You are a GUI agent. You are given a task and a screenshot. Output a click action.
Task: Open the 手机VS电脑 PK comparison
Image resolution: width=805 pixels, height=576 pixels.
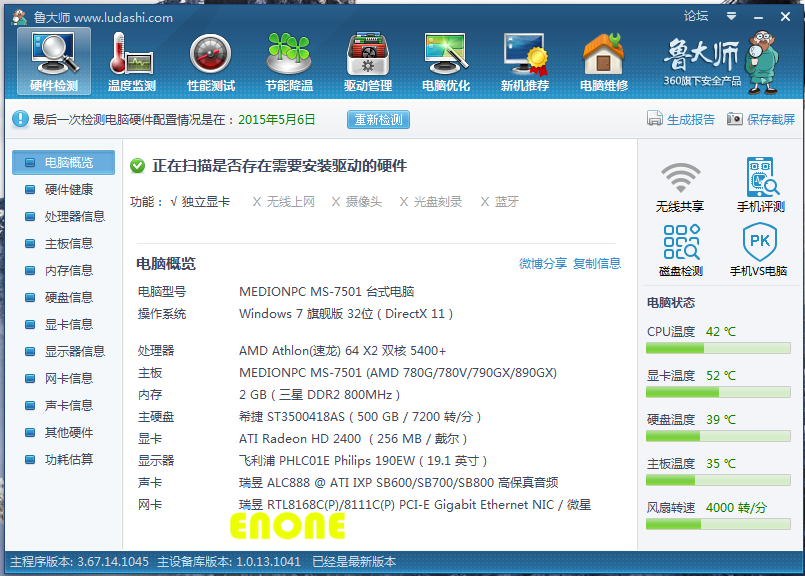coord(759,249)
